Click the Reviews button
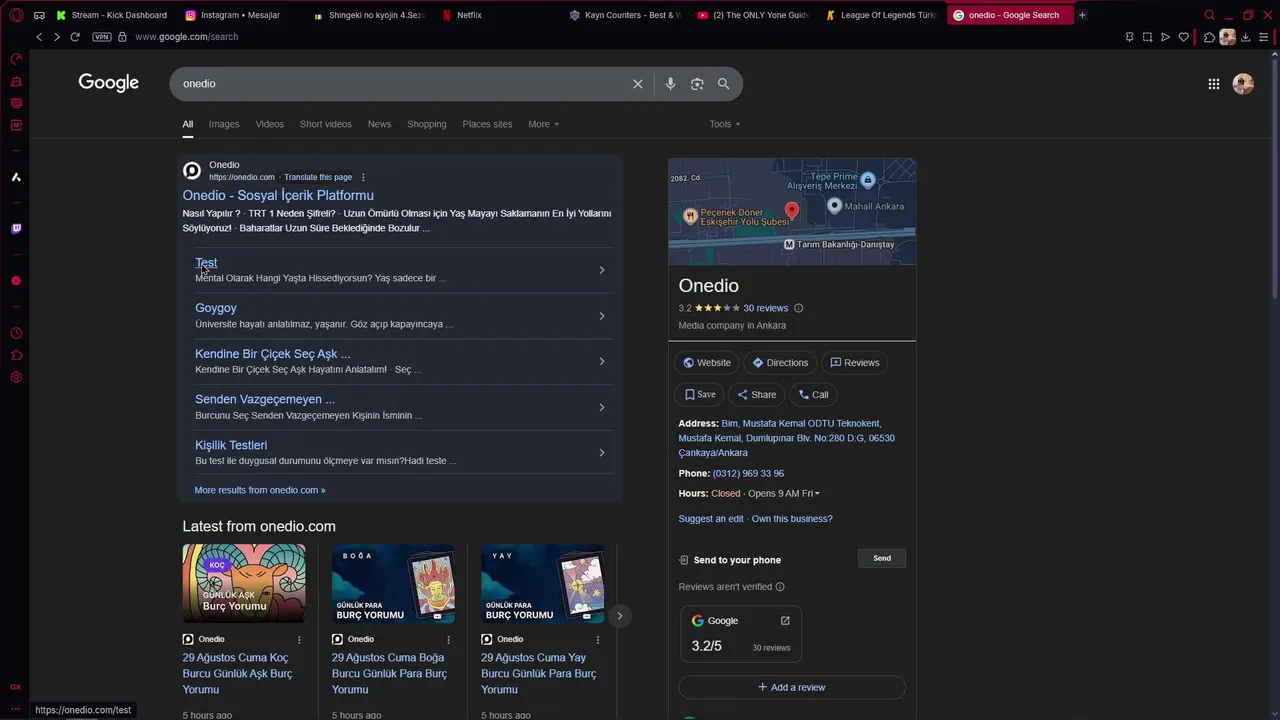This screenshot has width=1280, height=720. 855,363
